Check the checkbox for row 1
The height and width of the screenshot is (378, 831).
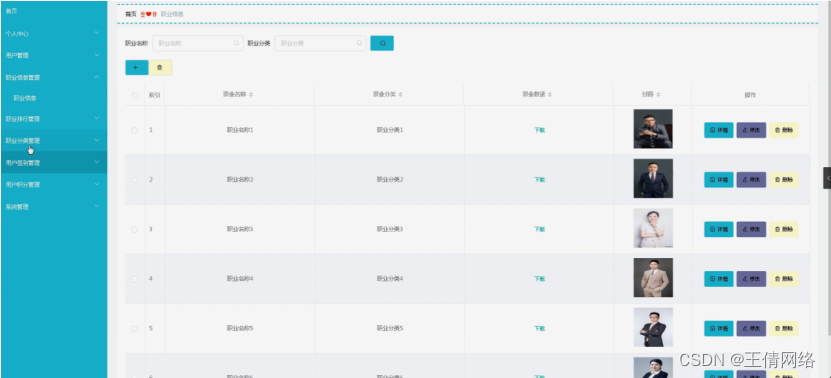point(135,130)
